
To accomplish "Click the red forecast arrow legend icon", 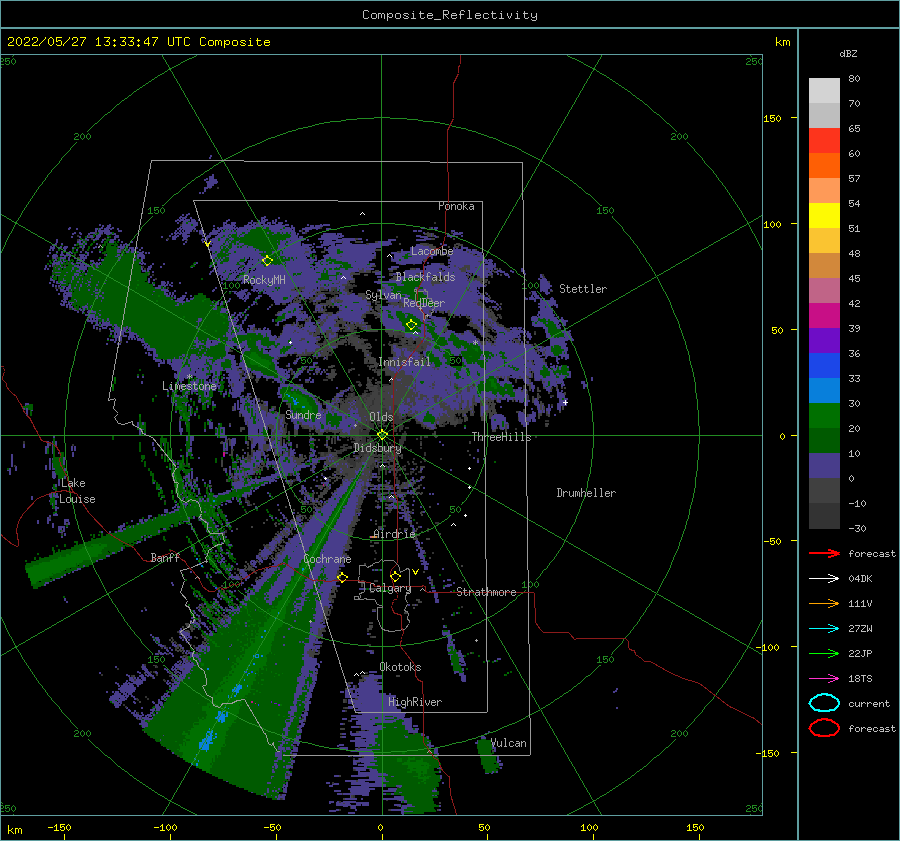I will click(824, 553).
